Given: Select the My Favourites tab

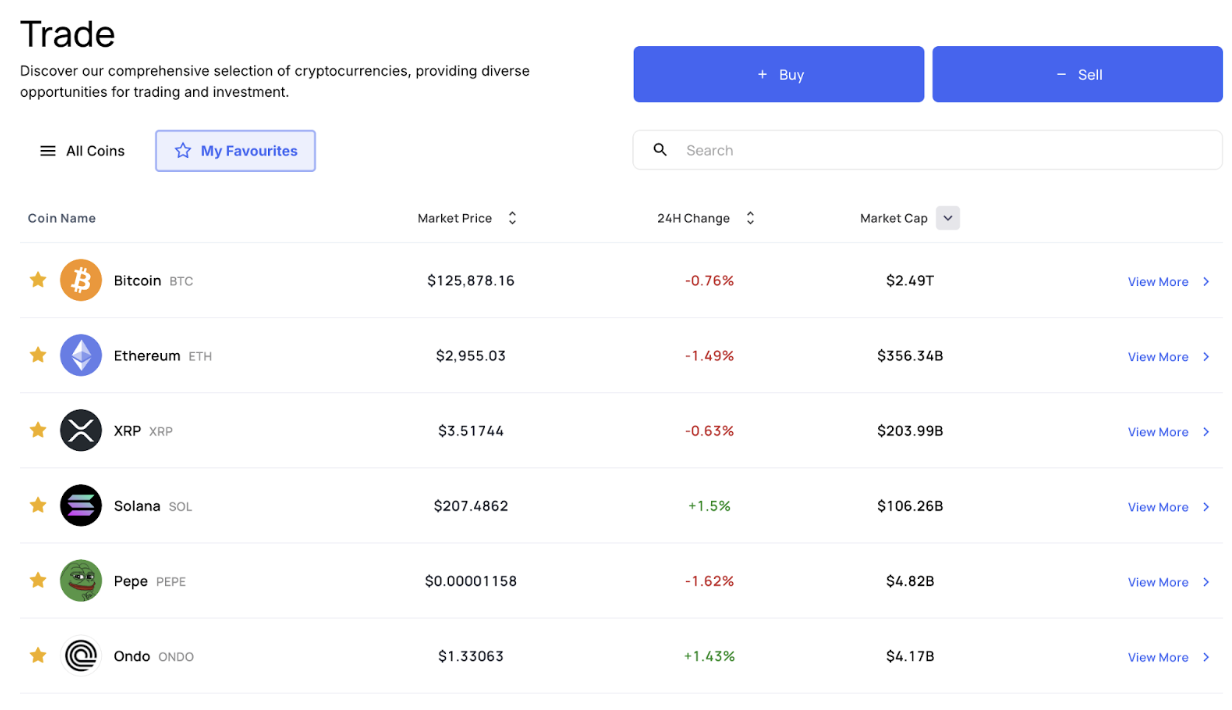Looking at the screenshot, I should pyautogui.click(x=235, y=151).
